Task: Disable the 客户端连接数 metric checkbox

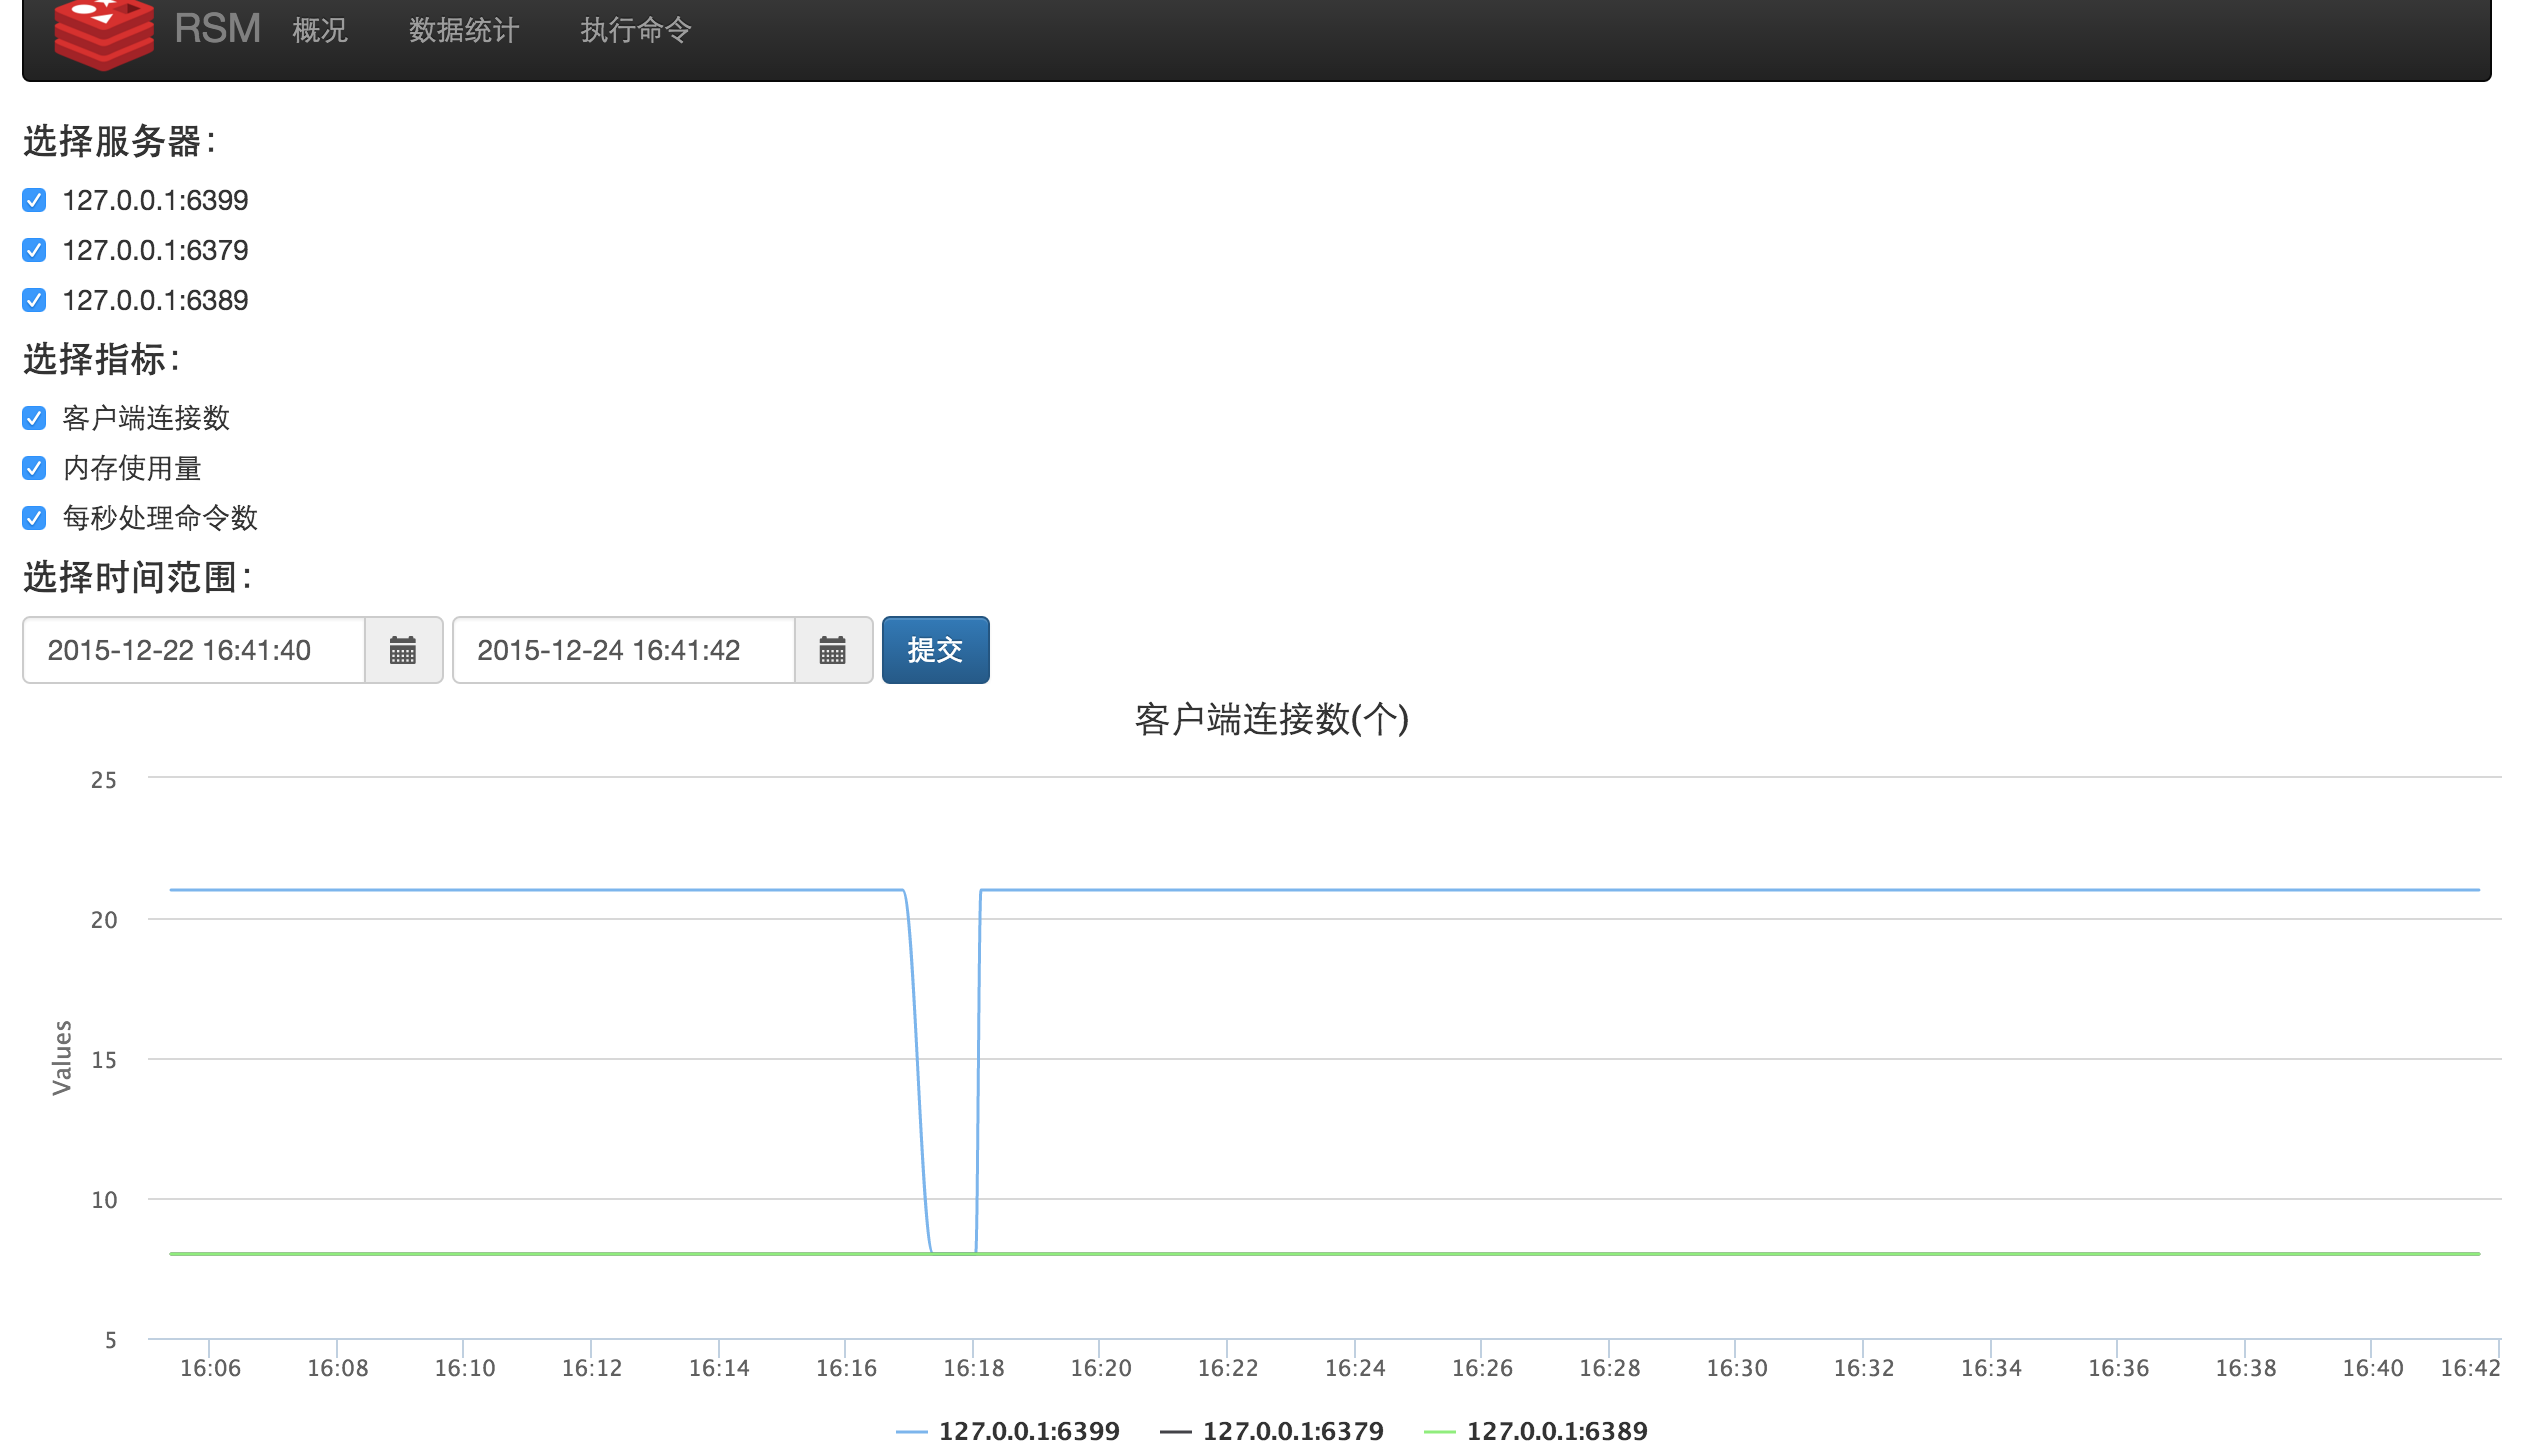Action: click(34, 419)
